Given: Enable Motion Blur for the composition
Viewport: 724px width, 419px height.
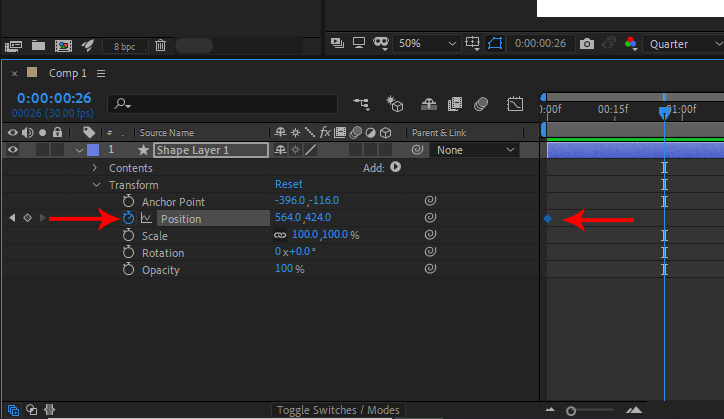Looking at the screenshot, I should 481,104.
